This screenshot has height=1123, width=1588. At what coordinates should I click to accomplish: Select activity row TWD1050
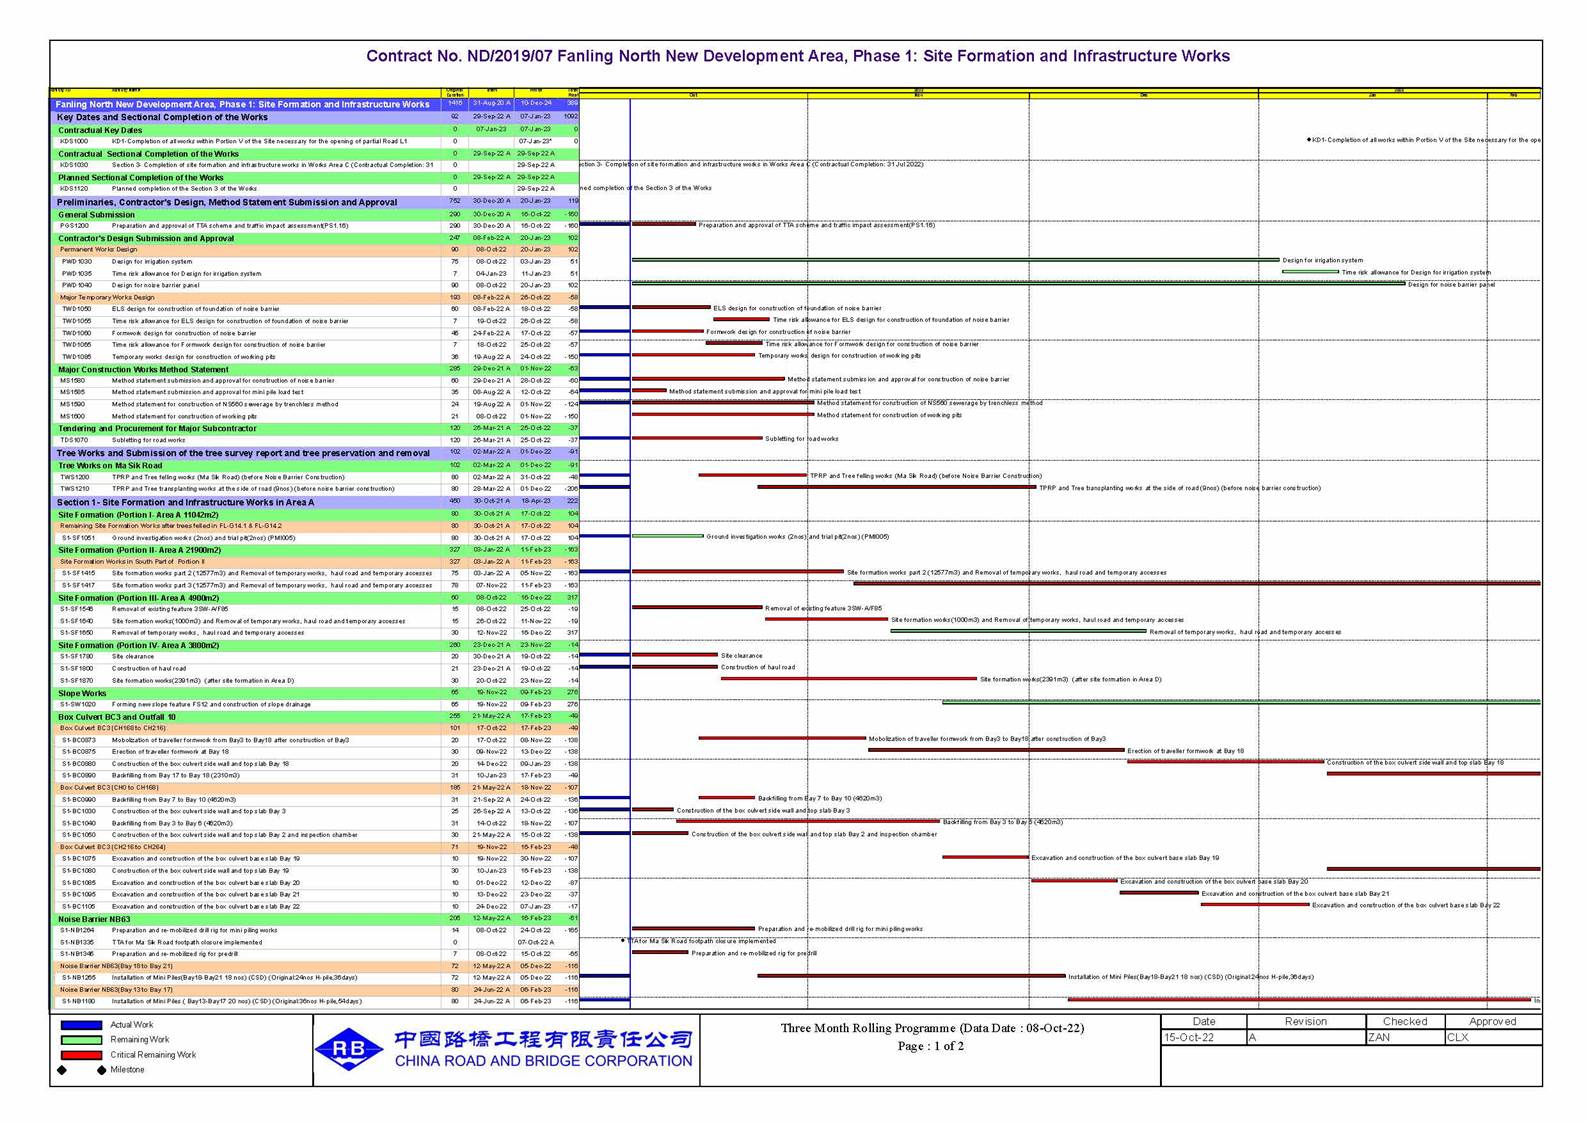pyautogui.click(x=315, y=309)
